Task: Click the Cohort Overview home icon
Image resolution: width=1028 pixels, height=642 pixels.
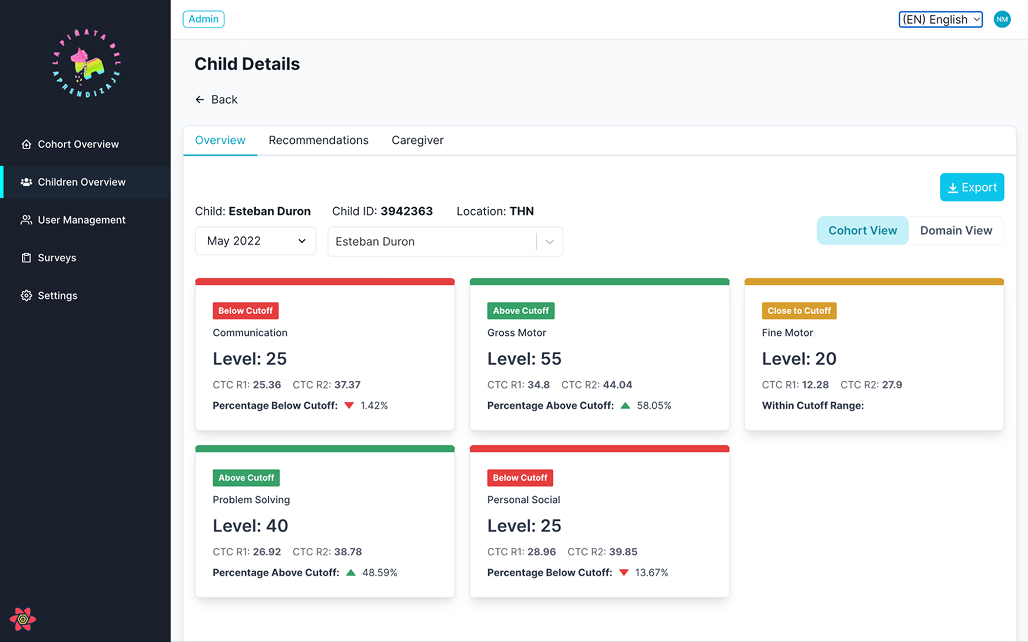Action: [x=27, y=145]
